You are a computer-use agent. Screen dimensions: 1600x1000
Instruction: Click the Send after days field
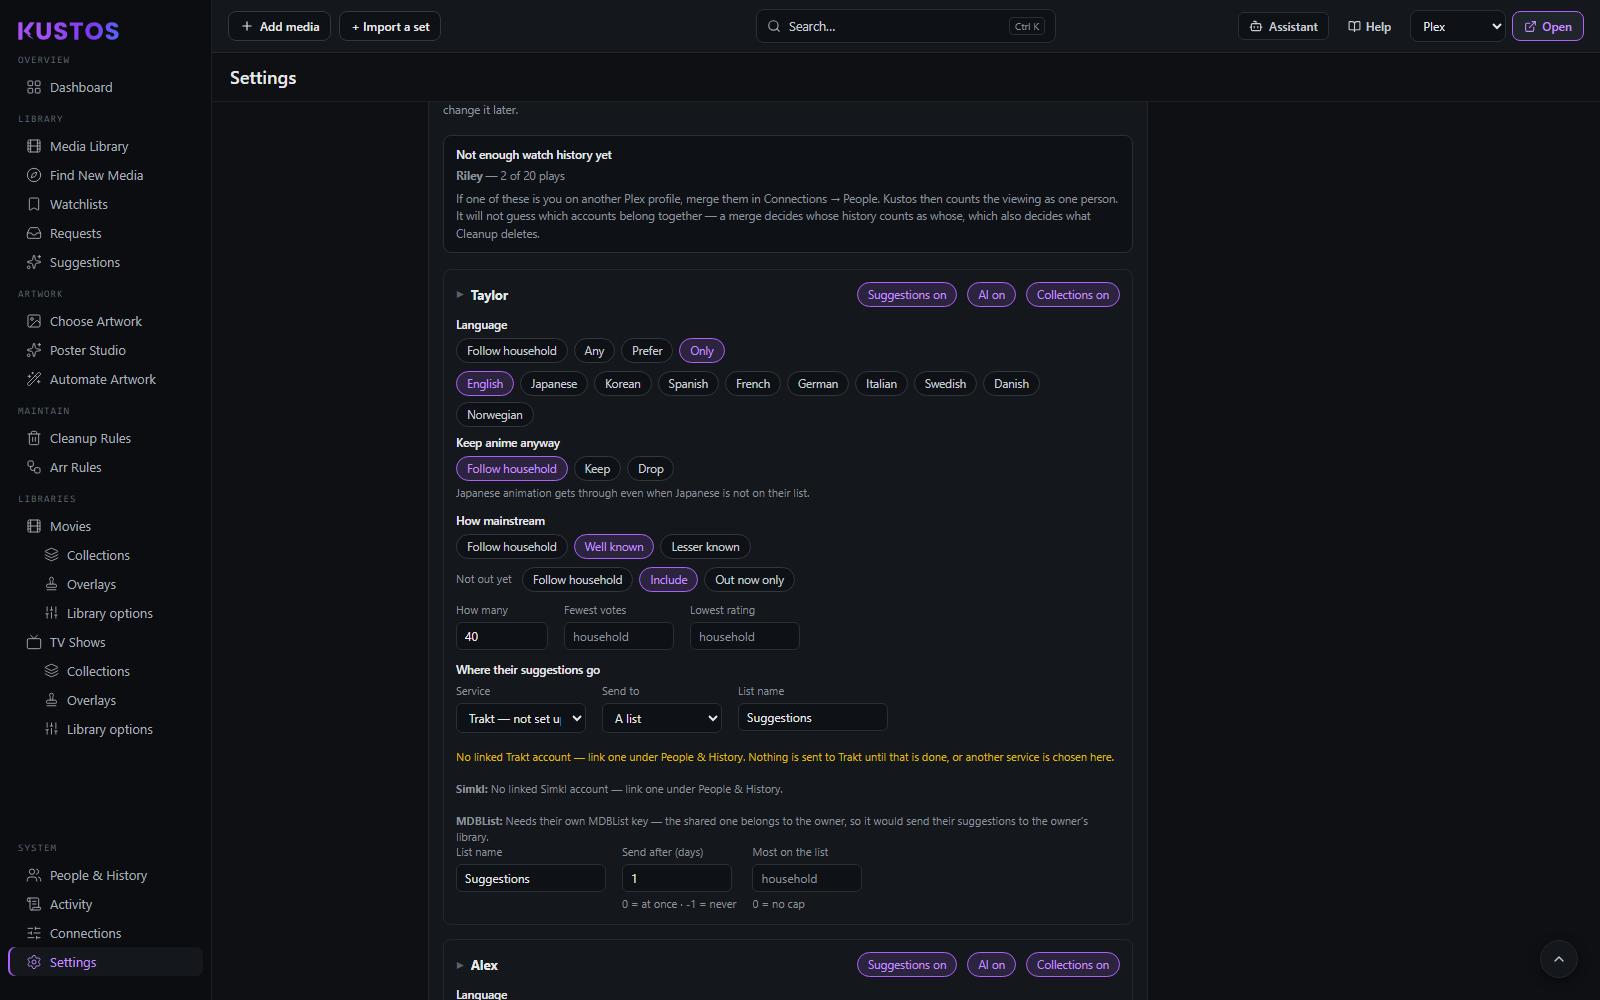677,879
